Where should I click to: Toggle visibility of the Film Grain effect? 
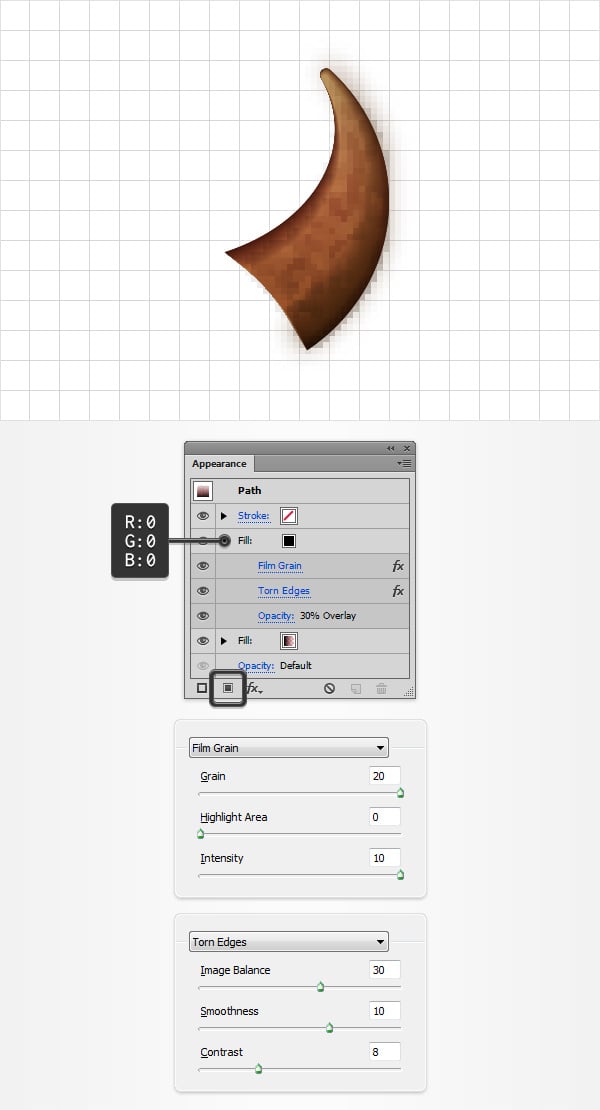tap(203, 566)
